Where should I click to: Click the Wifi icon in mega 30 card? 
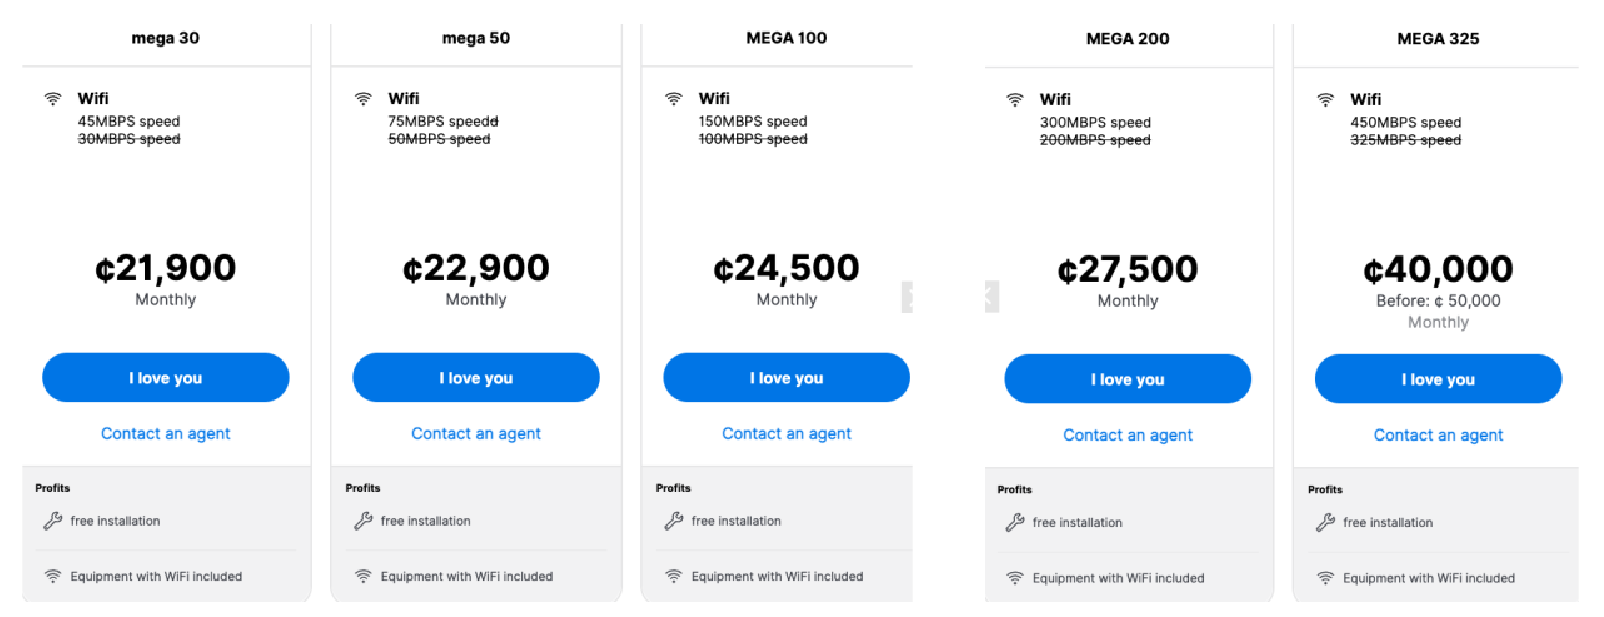[x=53, y=99]
